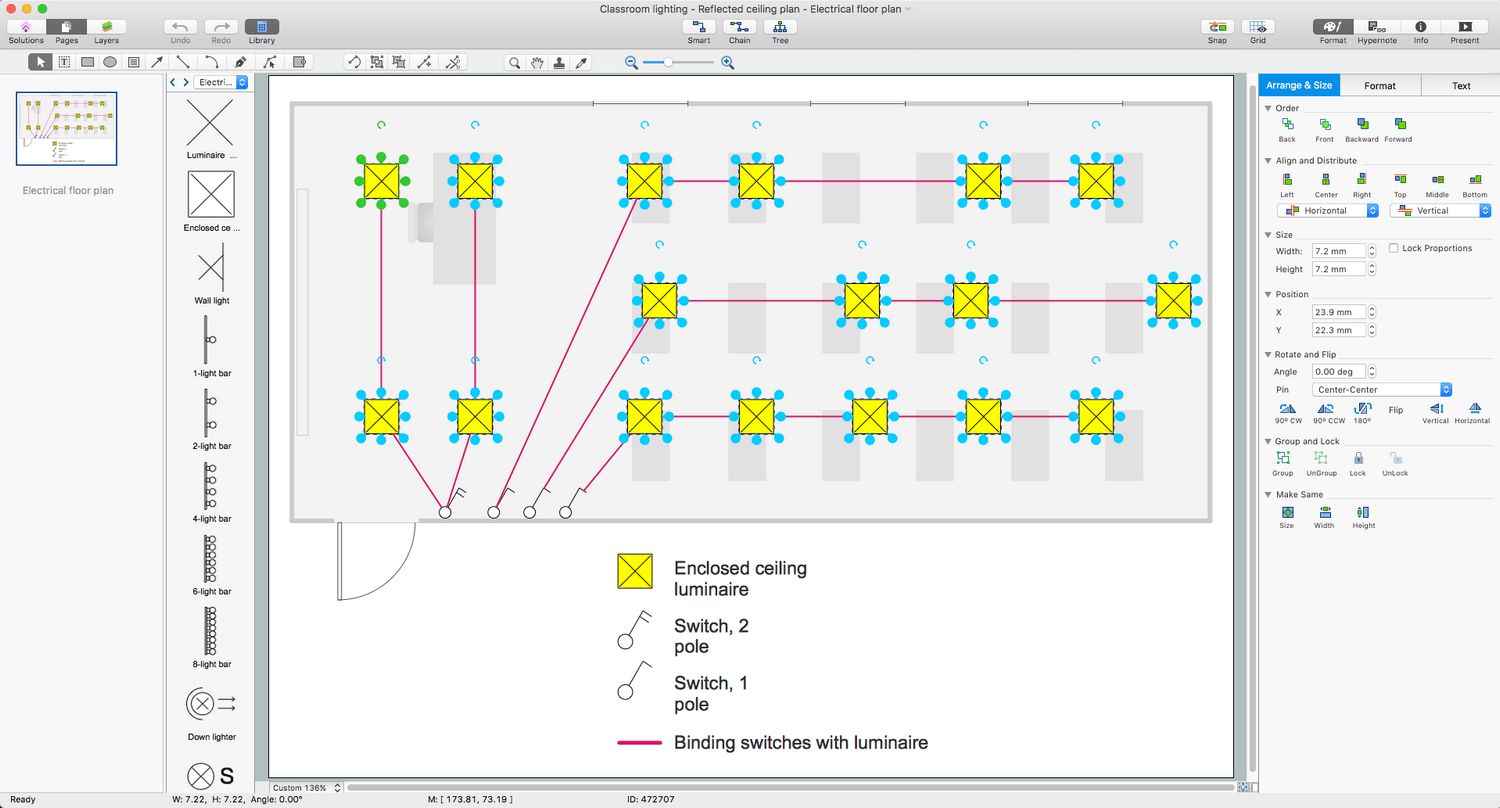This screenshot has height=808, width=1500.
Task: Flip selection Horizontal
Action: click(1473, 413)
